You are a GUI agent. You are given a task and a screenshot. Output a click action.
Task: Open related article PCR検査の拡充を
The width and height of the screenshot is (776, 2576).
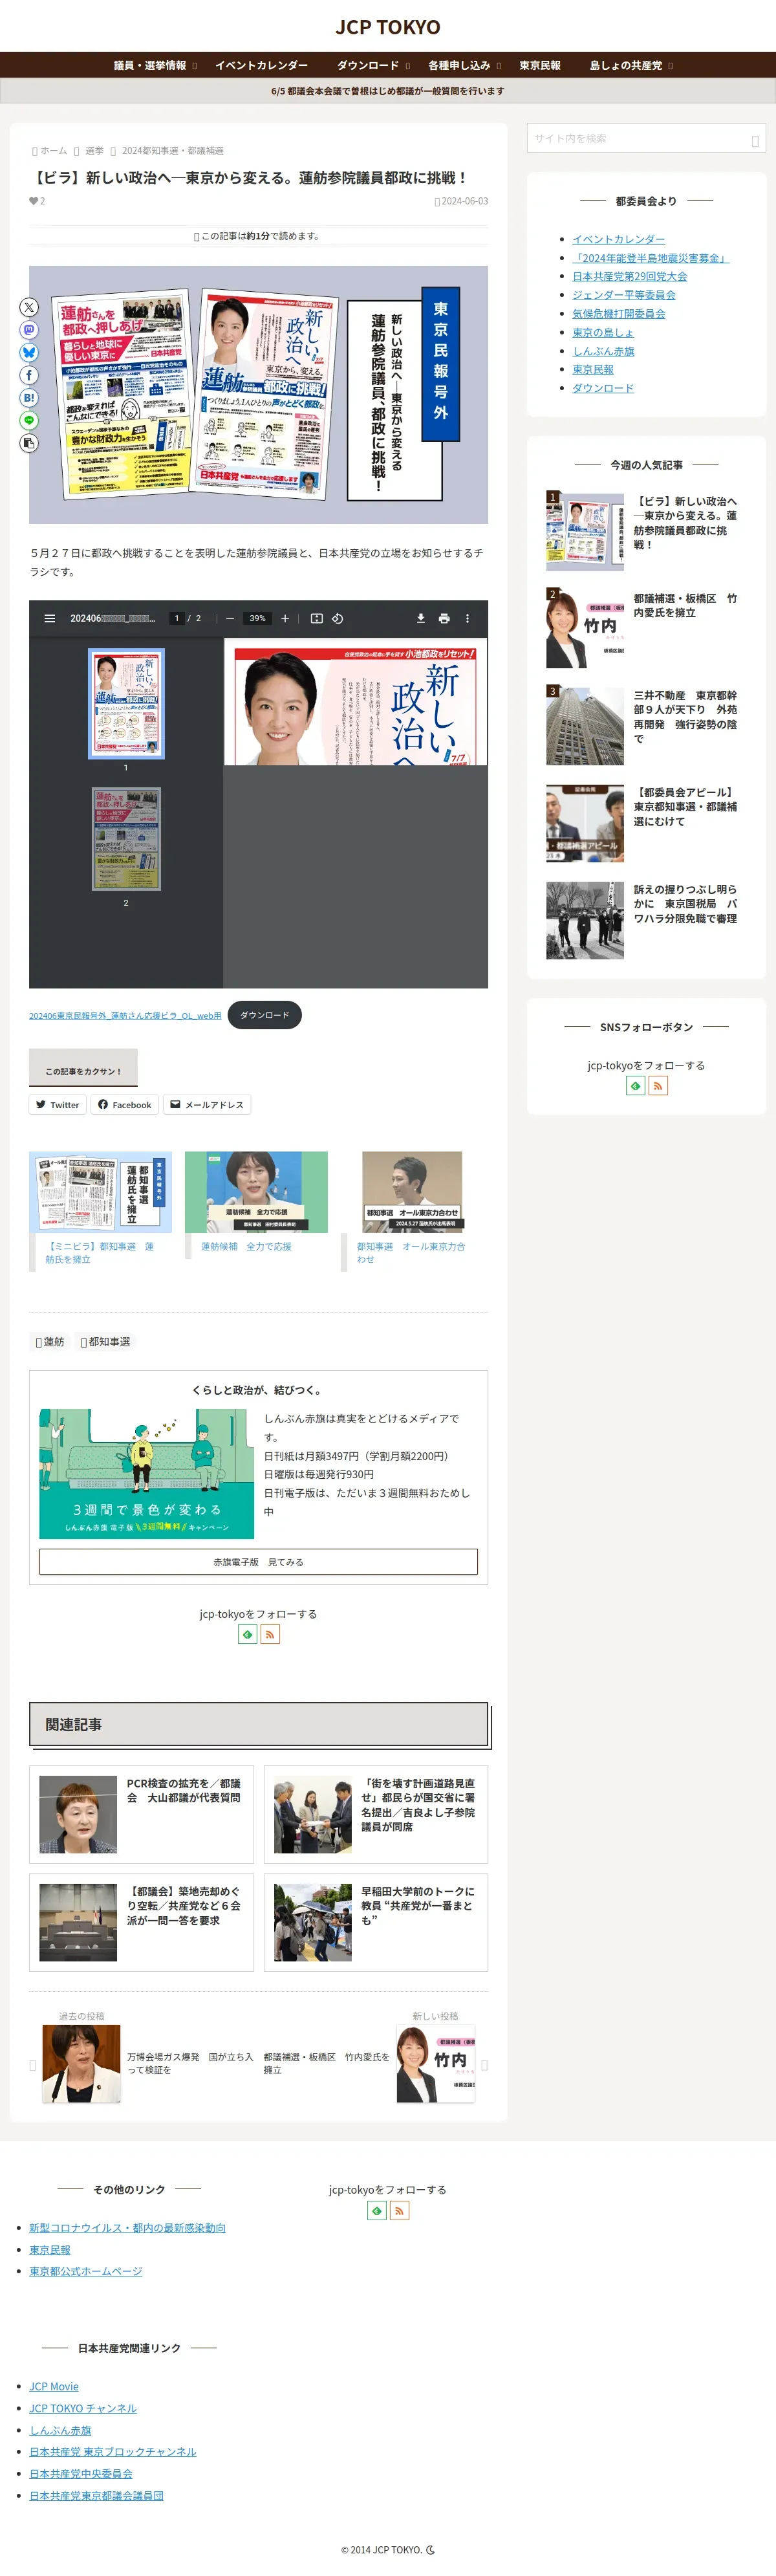141,1815
